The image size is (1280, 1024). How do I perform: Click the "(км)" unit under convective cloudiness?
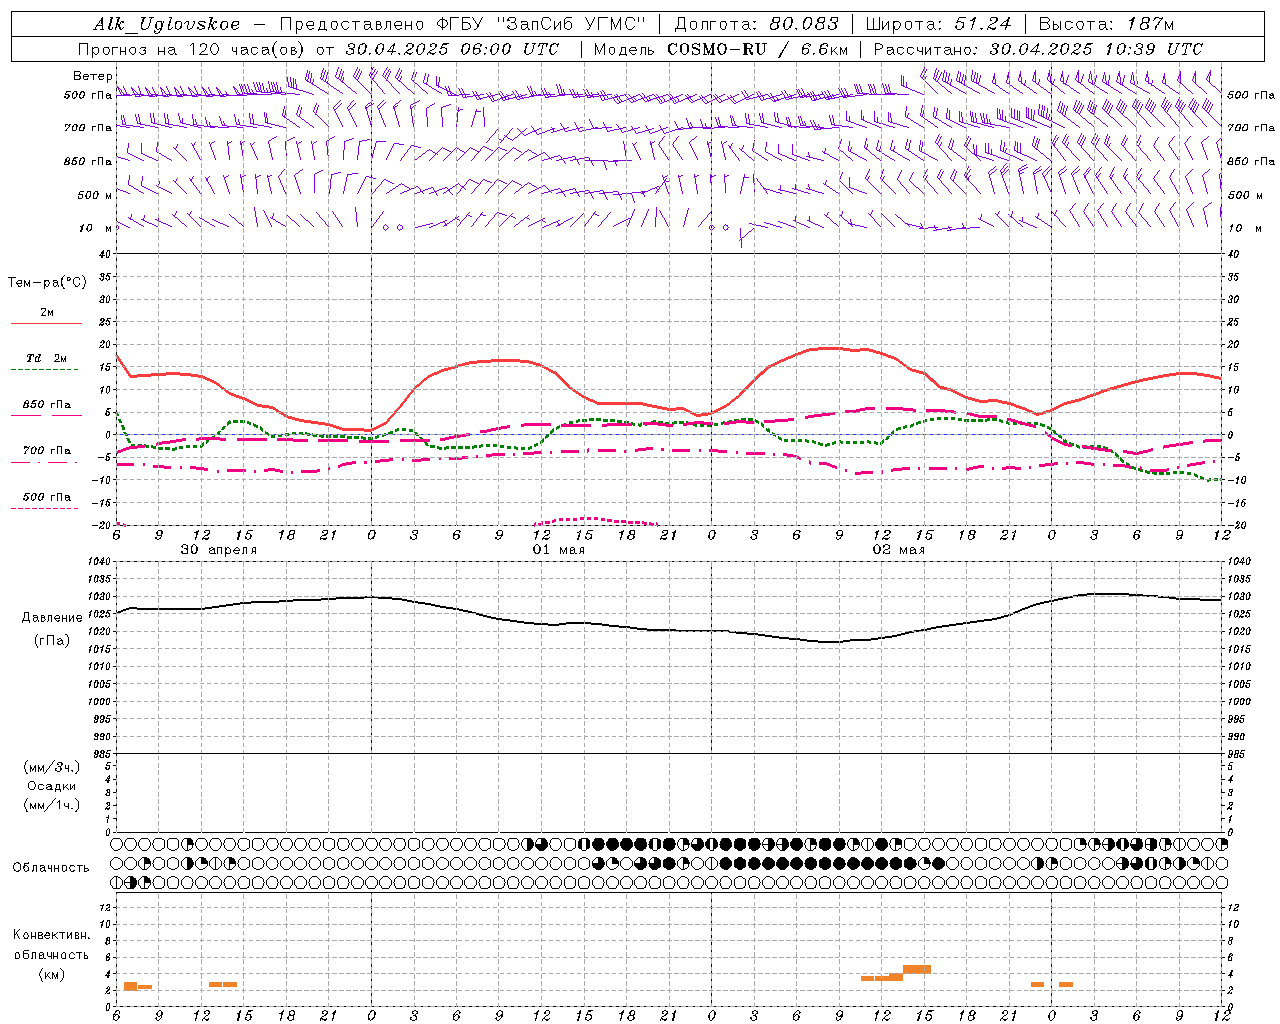(52, 974)
